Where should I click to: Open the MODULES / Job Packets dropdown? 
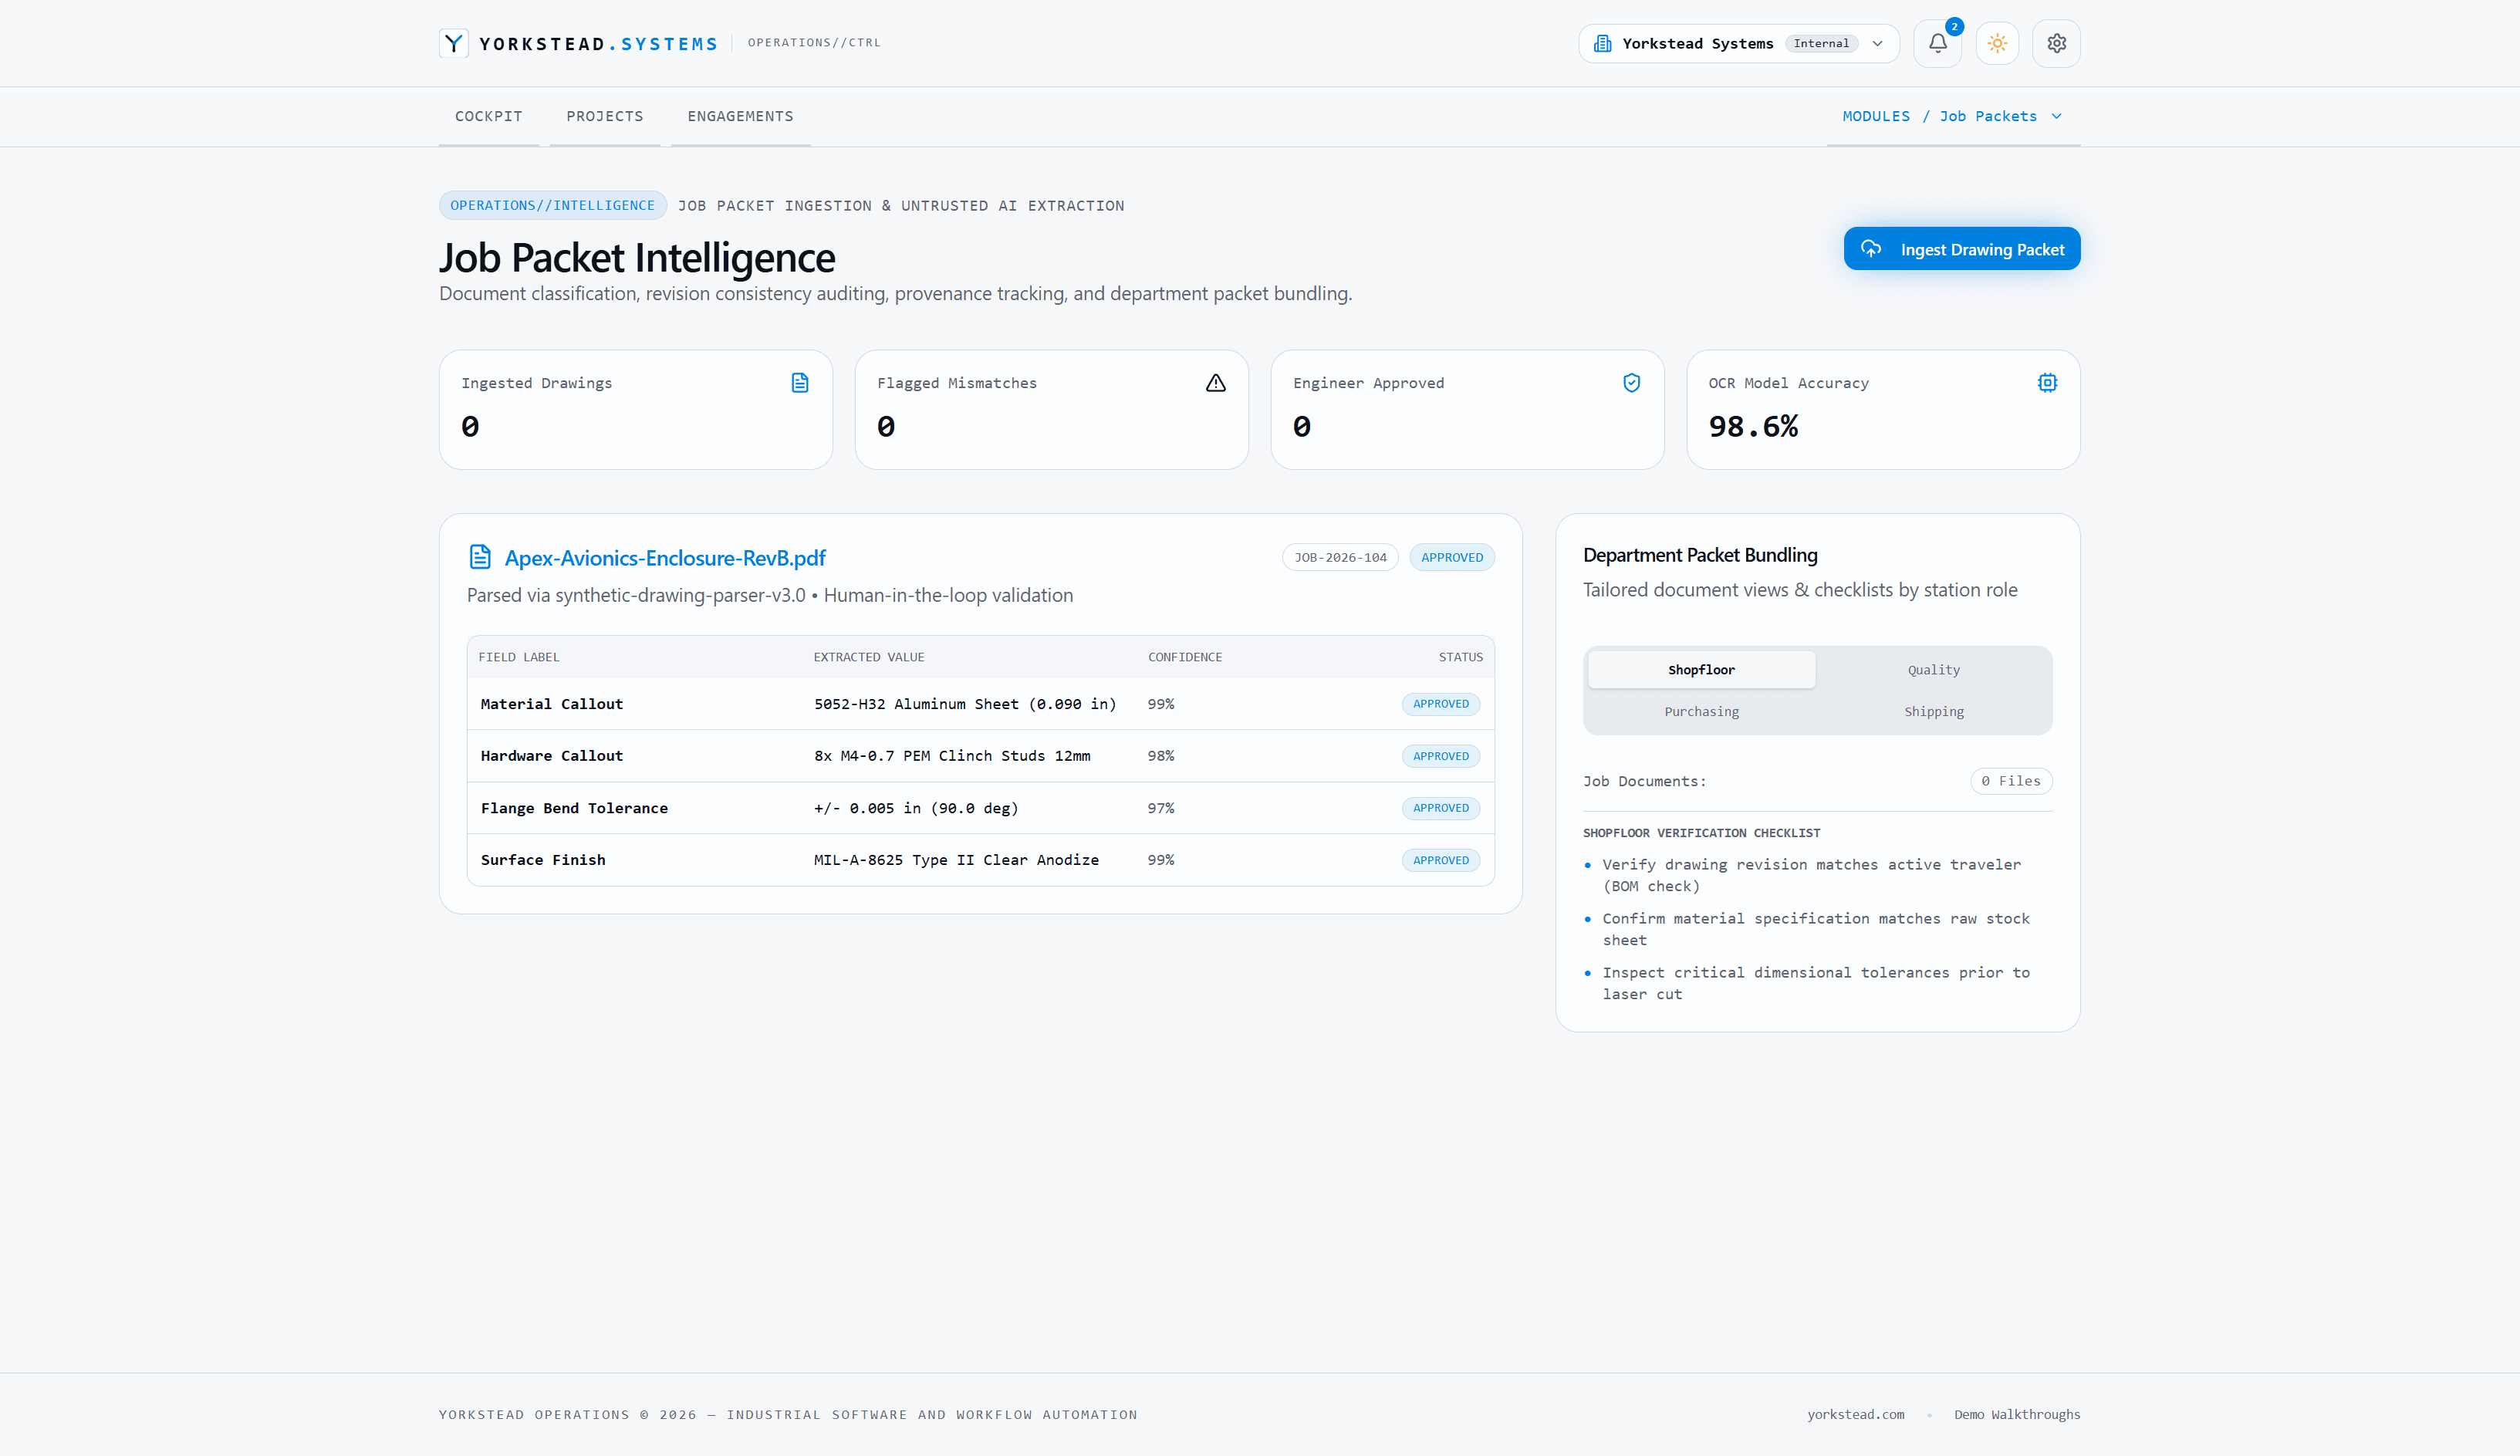coord(1953,116)
